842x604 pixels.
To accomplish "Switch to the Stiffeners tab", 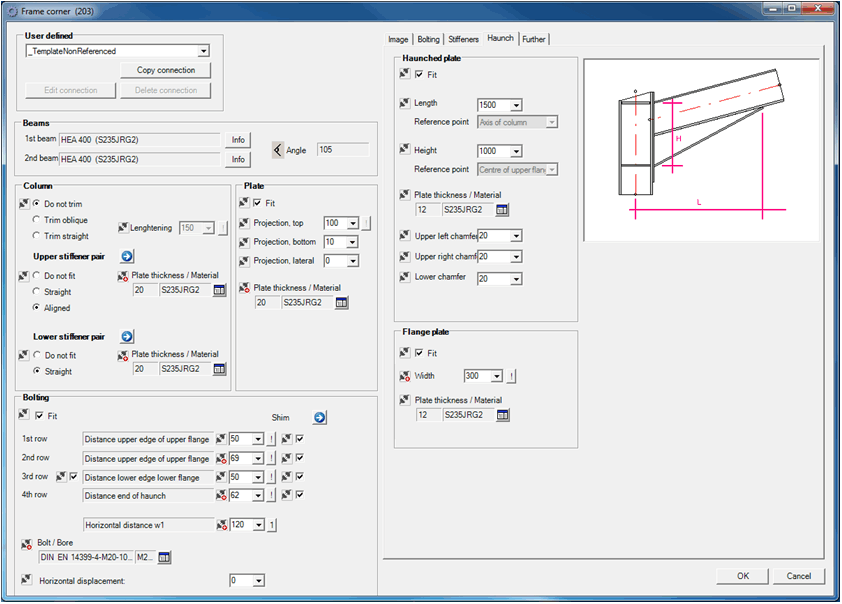I will point(464,39).
